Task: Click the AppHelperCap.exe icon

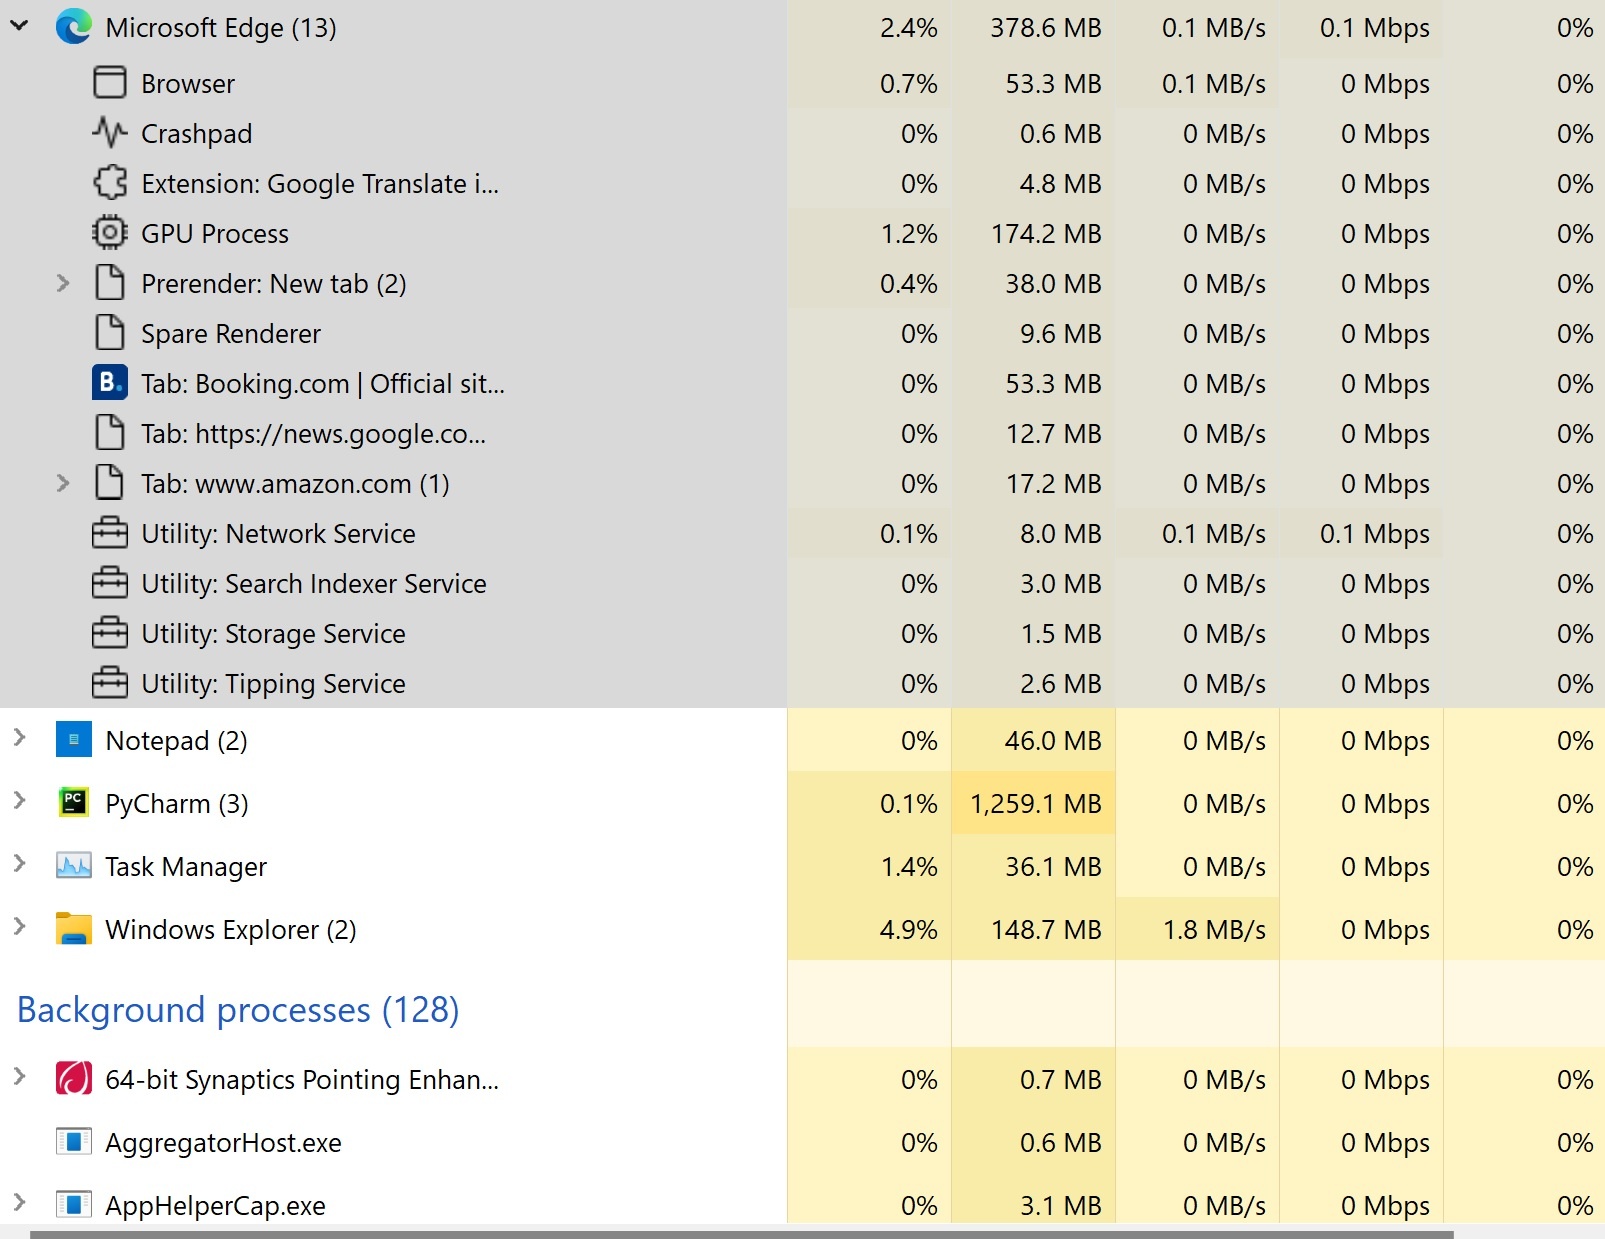Action: pyautogui.click(x=73, y=1205)
